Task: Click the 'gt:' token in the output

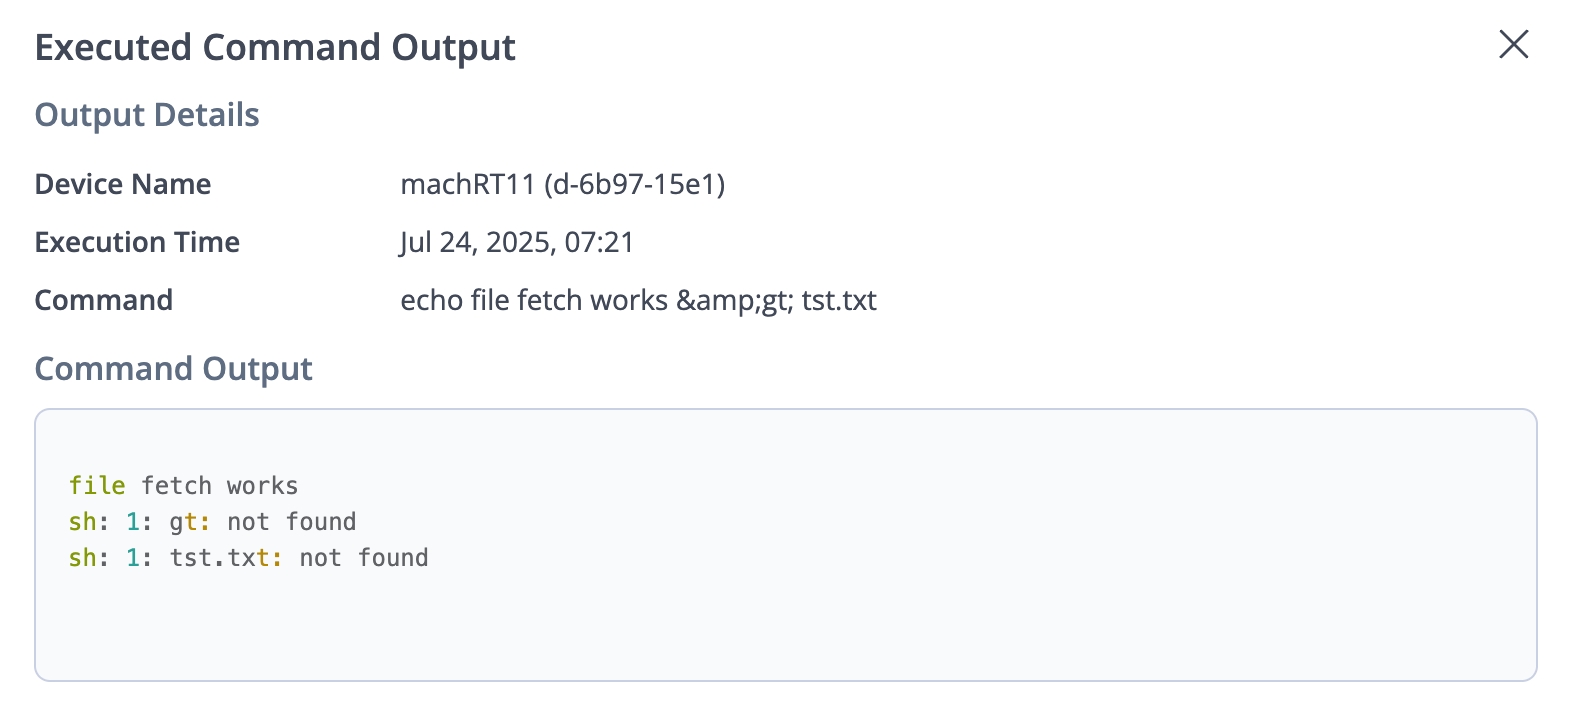Action: click(x=190, y=522)
